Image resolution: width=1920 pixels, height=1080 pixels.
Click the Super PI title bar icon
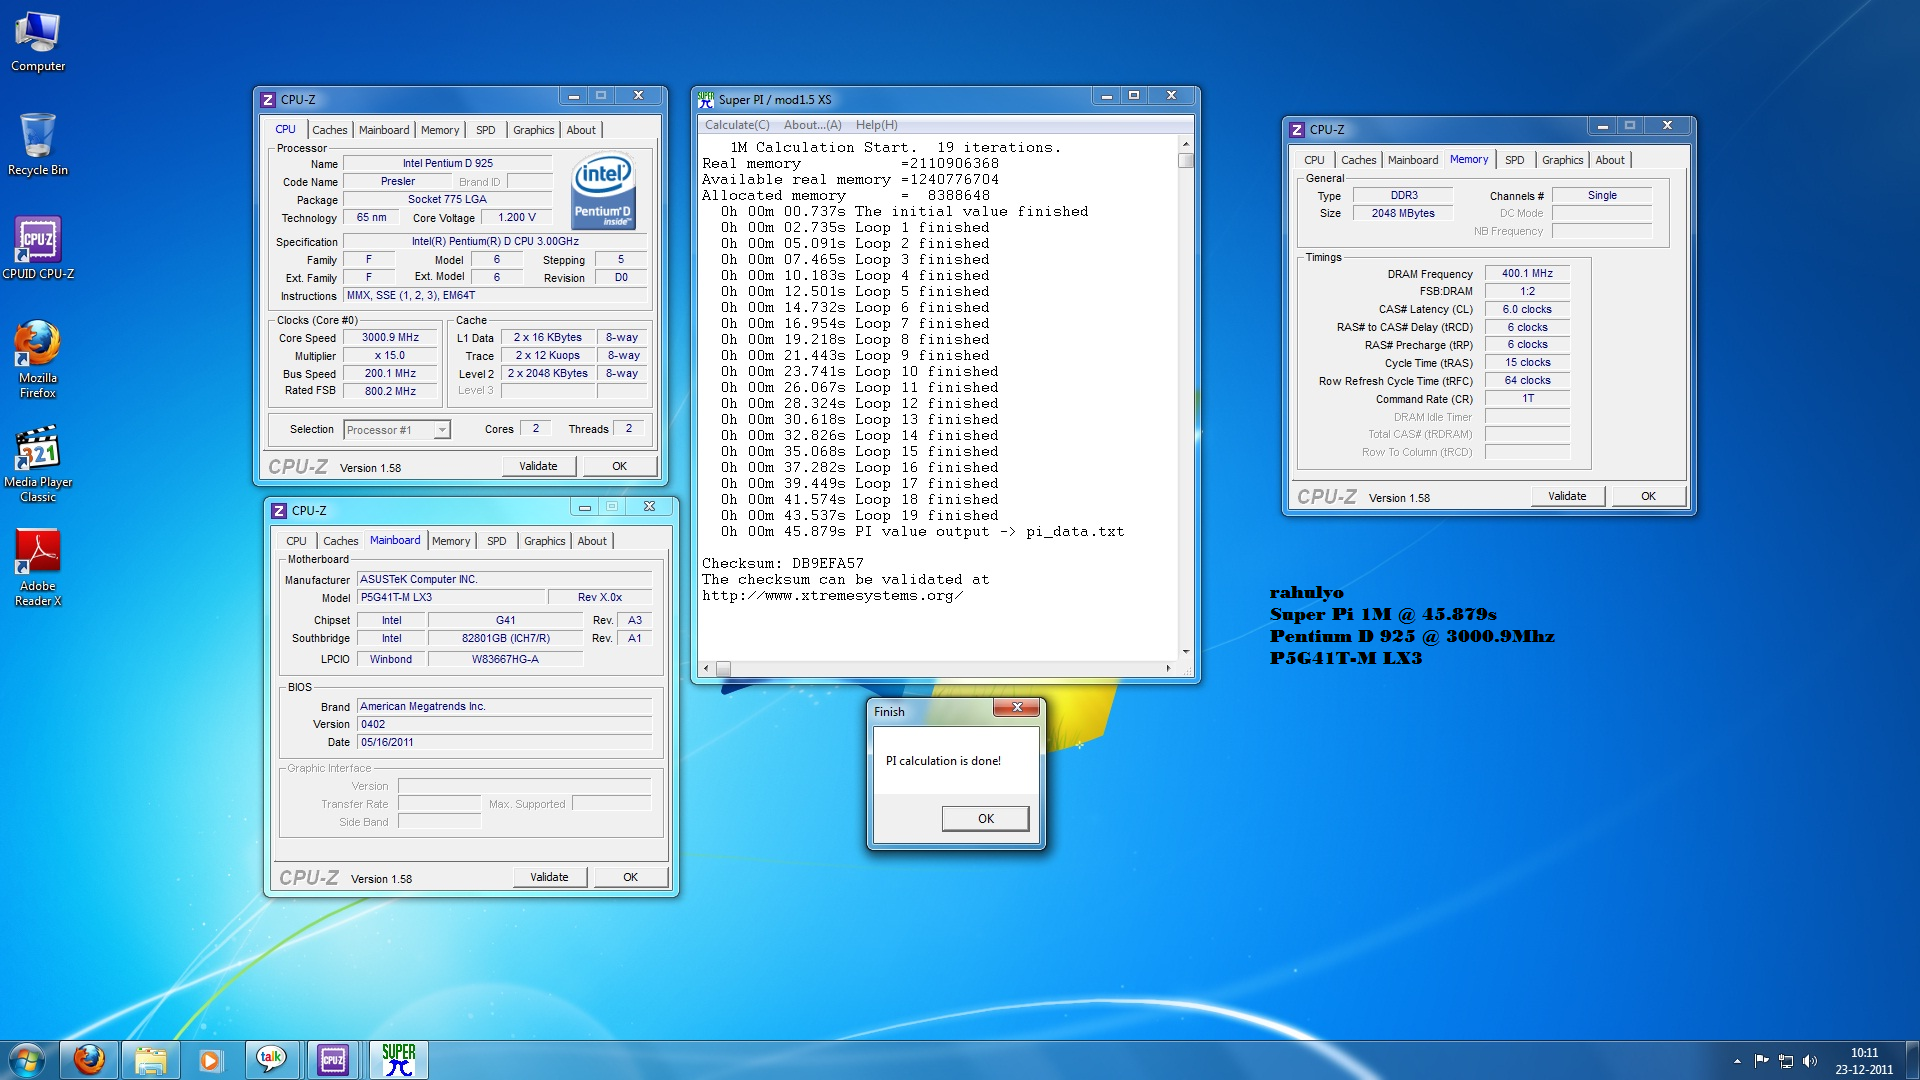pyautogui.click(x=706, y=100)
